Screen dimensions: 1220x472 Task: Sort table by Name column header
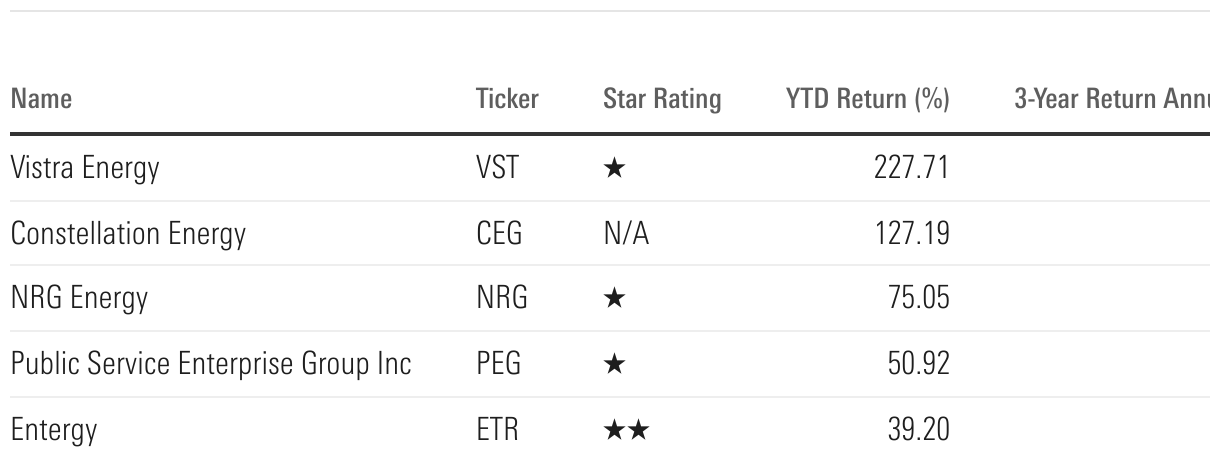[41, 99]
